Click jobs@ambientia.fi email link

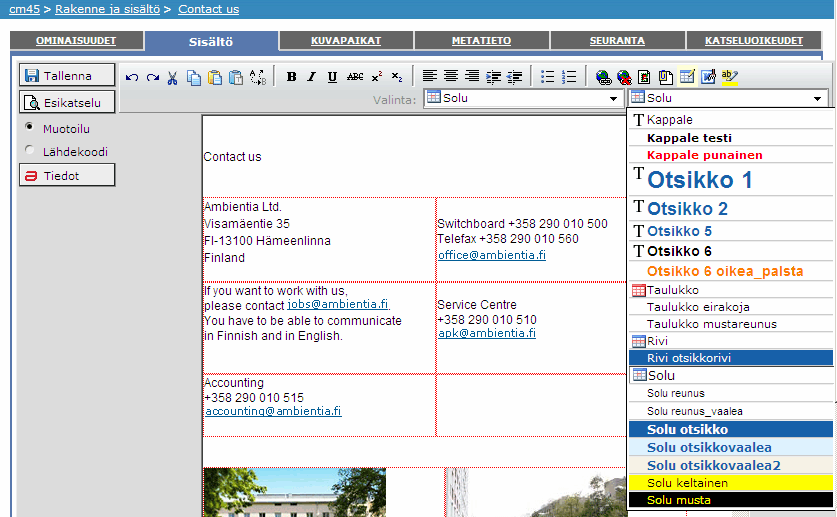coord(338,304)
